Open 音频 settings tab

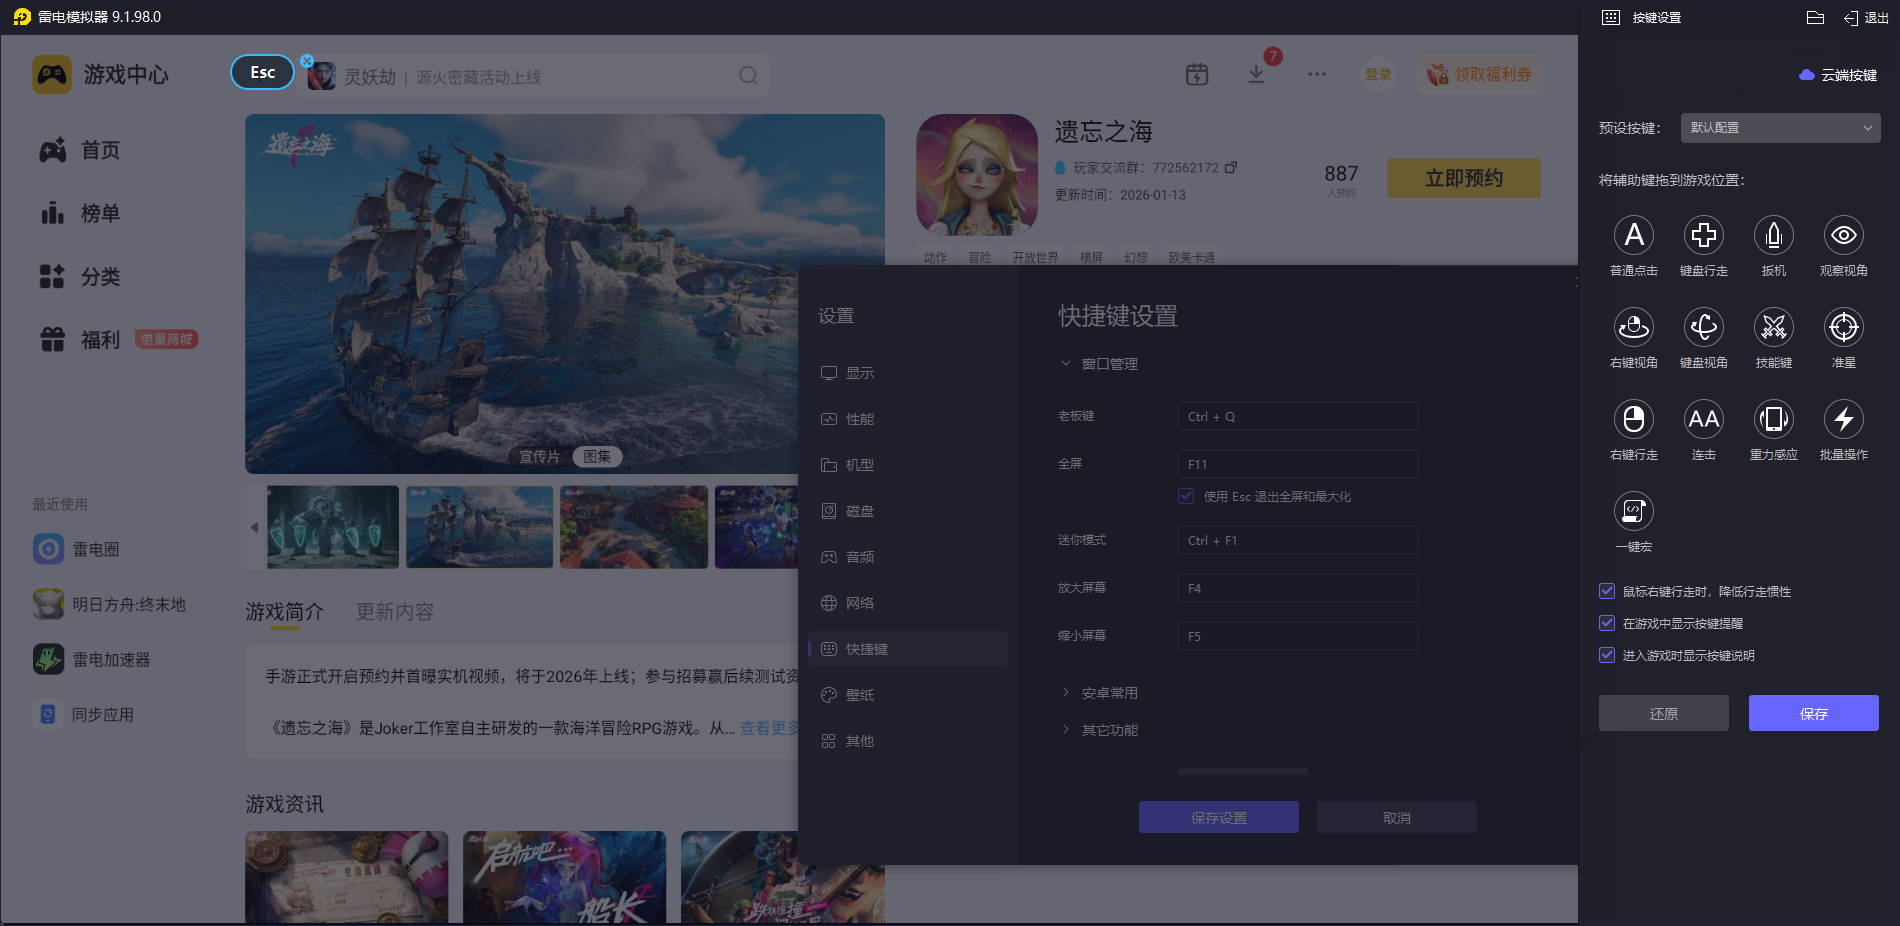(908, 557)
